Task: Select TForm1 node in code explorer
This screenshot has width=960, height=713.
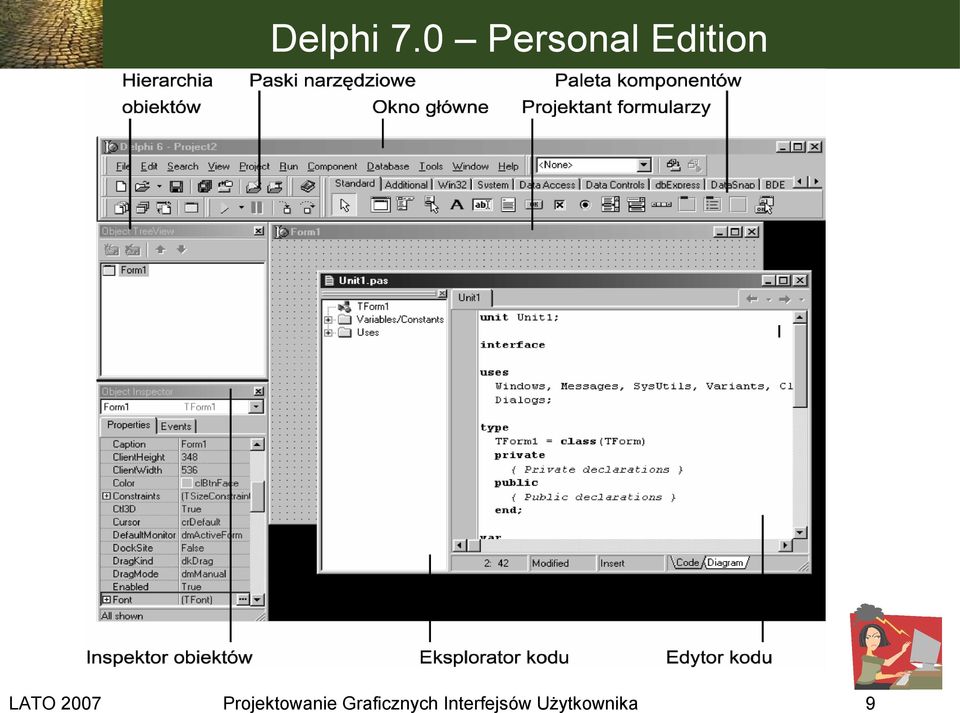Action: [x=372, y=306]
